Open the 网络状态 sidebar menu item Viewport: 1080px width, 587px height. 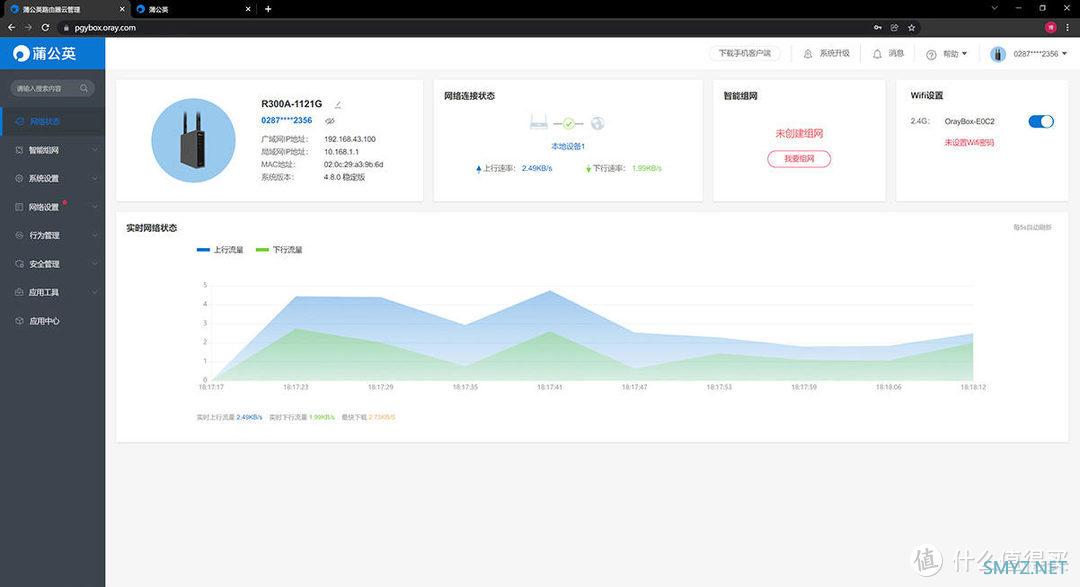point(52,121)
